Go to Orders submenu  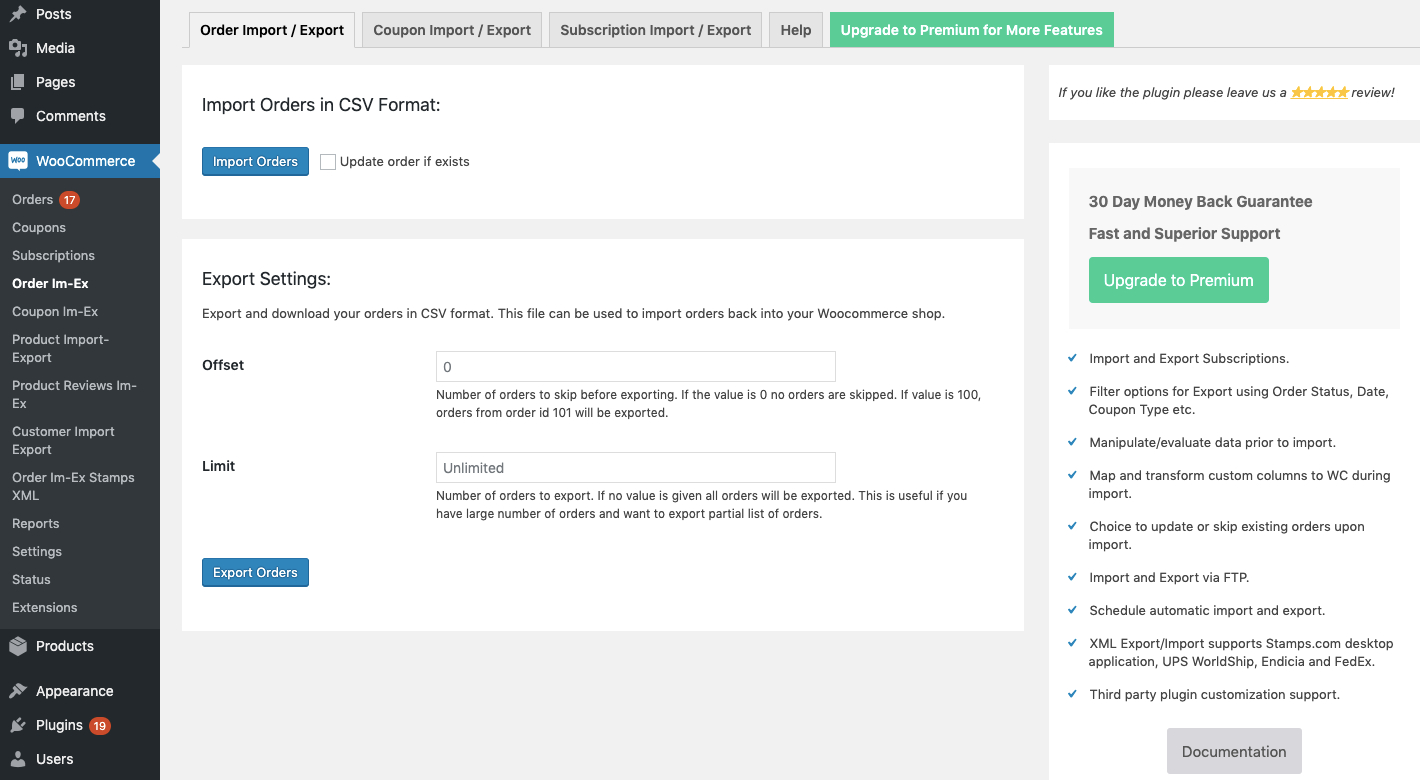pyautogui.click(x=32, y=200)
